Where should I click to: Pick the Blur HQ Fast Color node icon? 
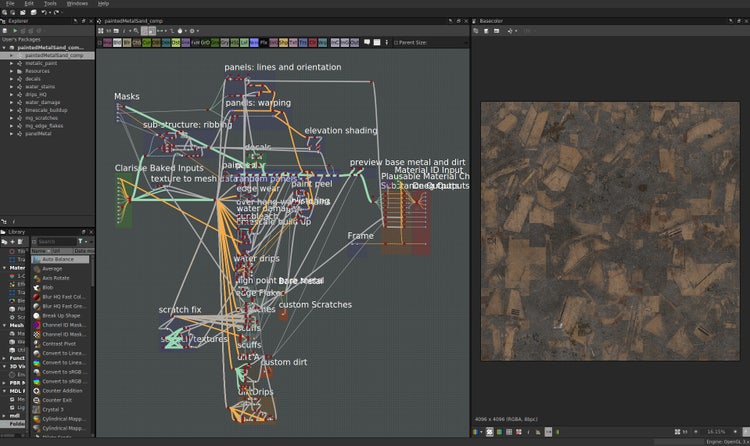pyautogui.click(x=37, y=297)
